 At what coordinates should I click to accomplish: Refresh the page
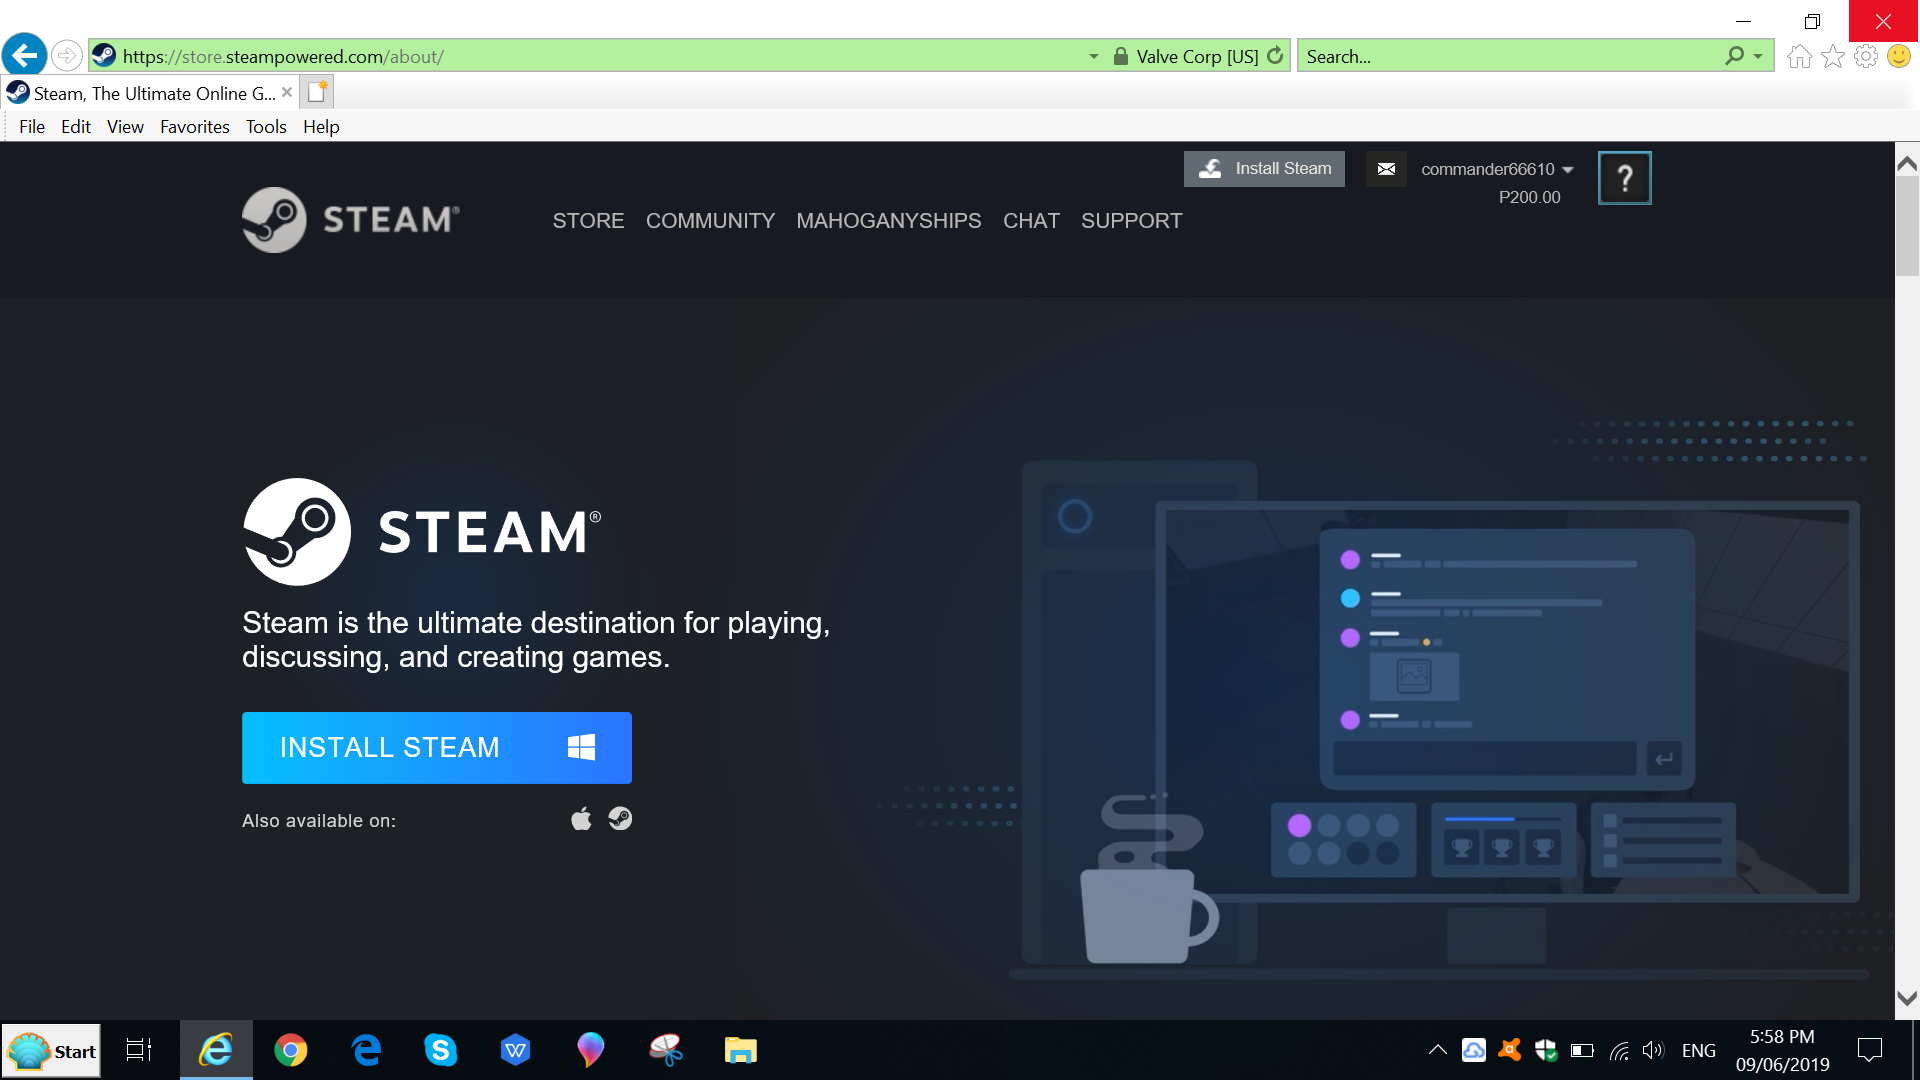point(1276,56)
